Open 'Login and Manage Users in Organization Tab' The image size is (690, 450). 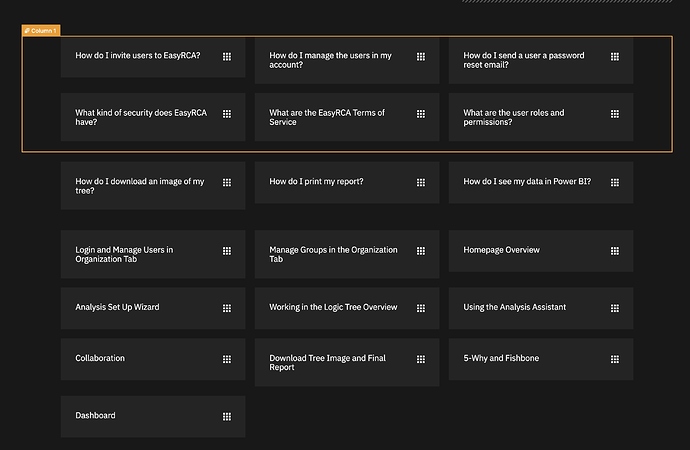coord(124,255)
